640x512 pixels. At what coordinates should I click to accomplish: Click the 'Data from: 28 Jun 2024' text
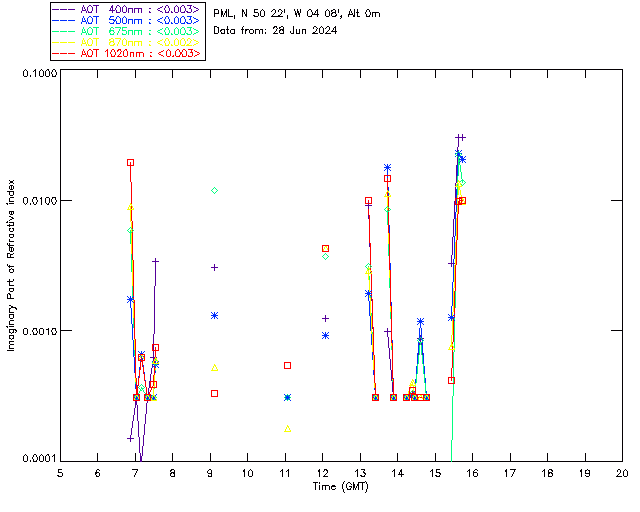[275, 30]
